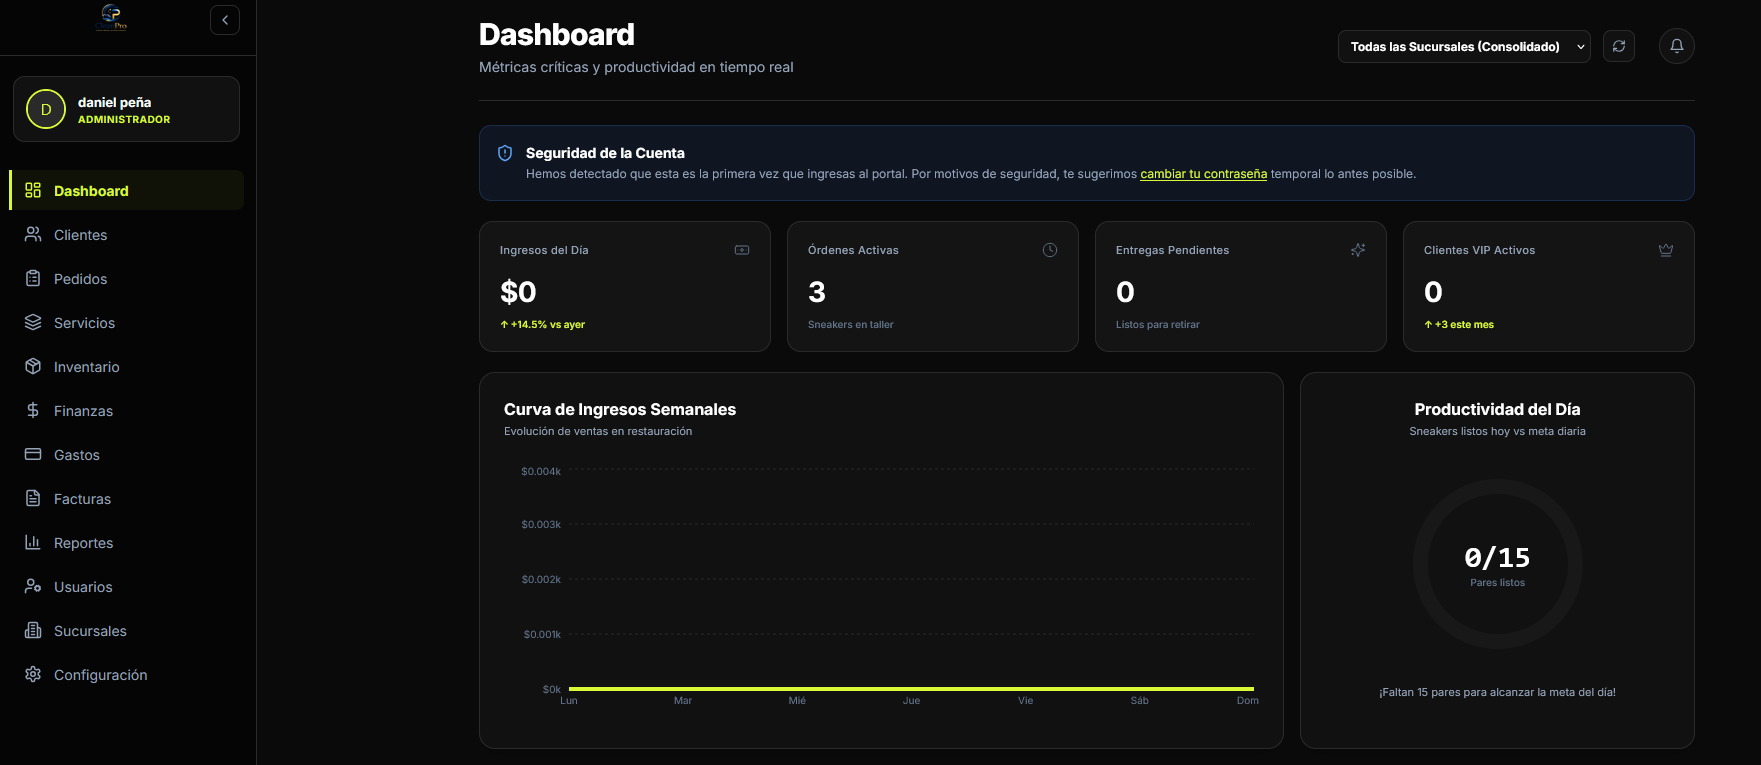Open the Todas las Sucursales branch dropdown
The width and height of the screenshot is (1761, 765).
click(x=1464, y=46)
